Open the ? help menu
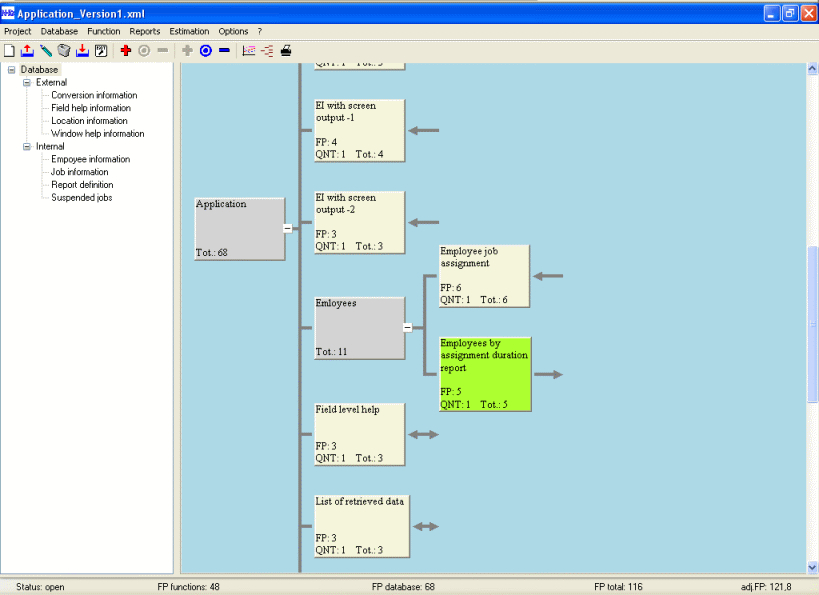This screenshot has height=595, width=819. tap(260, 31)
